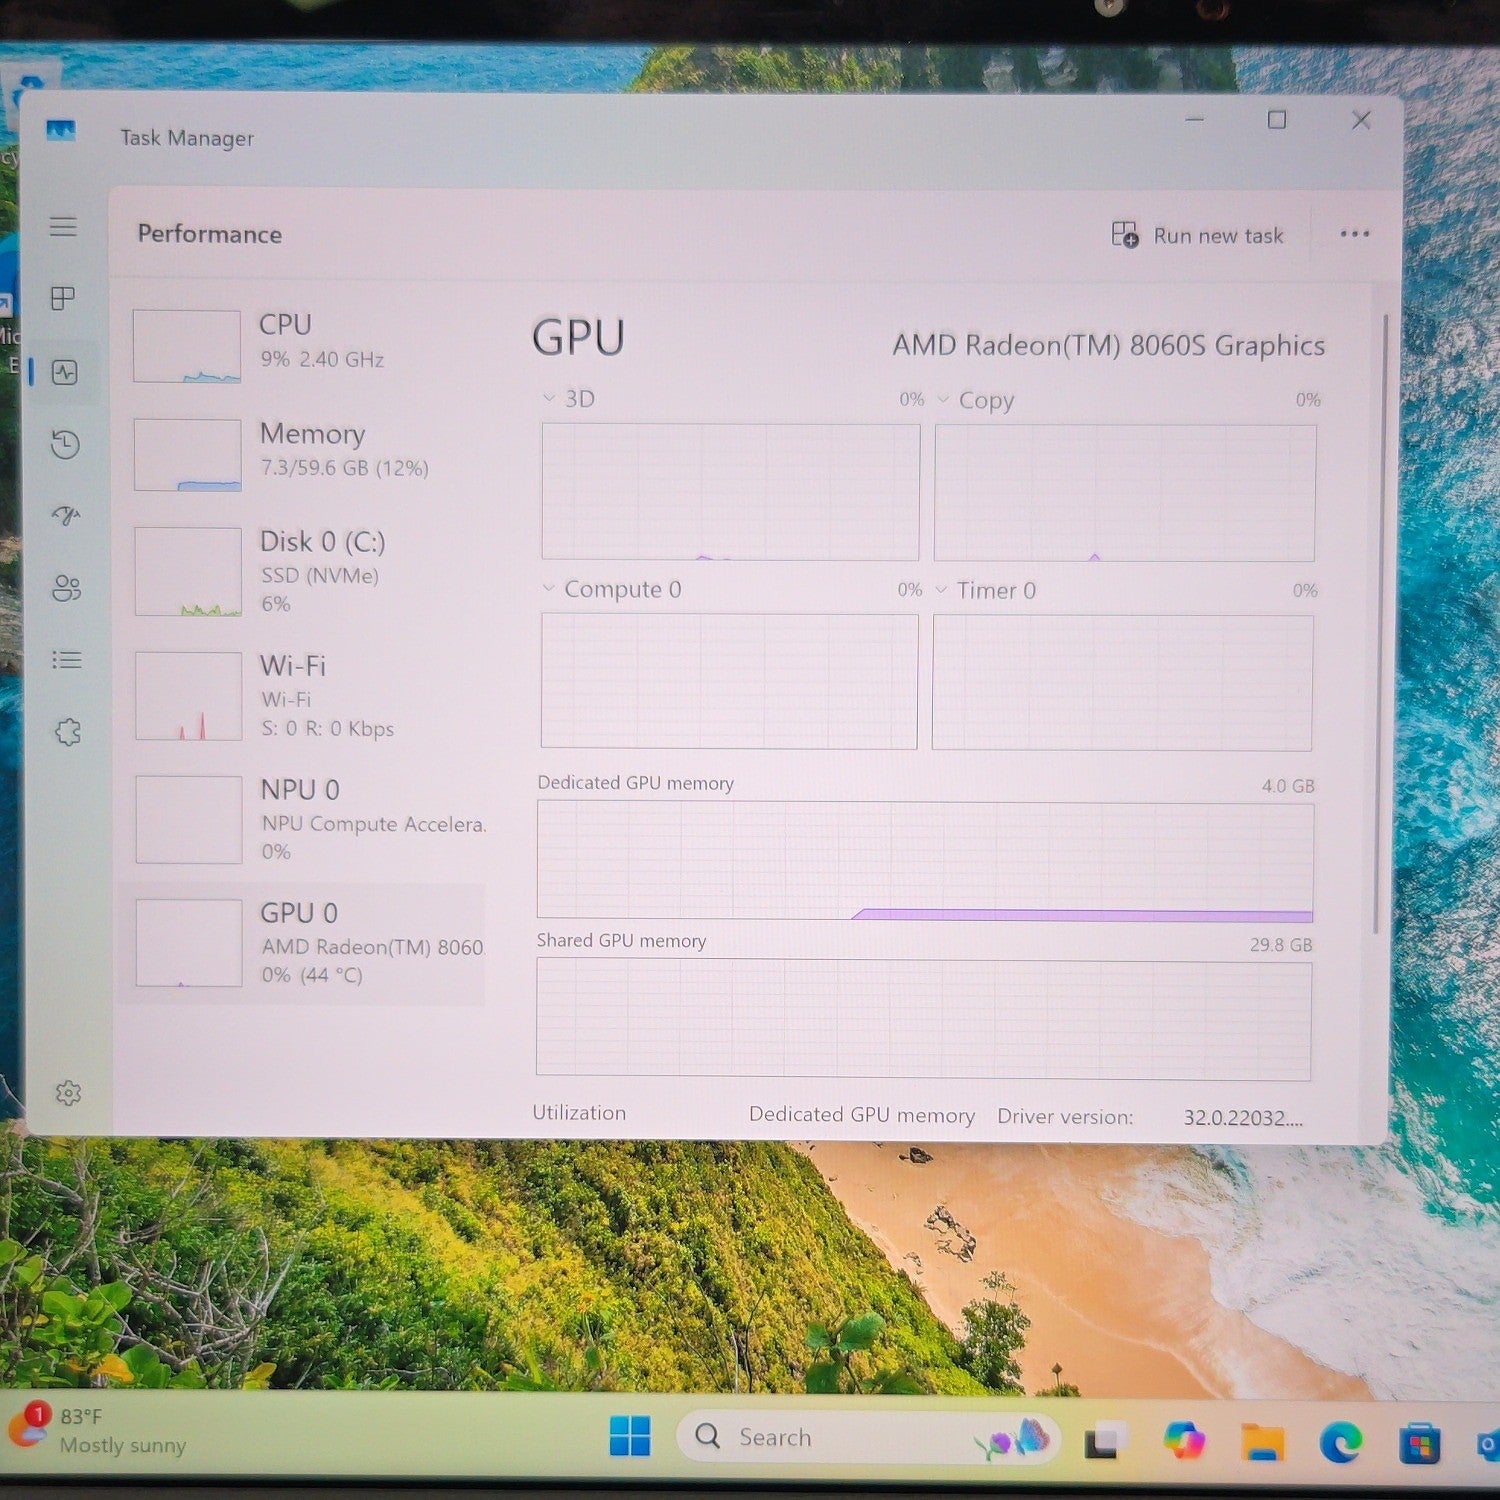Select the Performance page icon in sidebar
This screenshot has height=1500, width=1500.
click(64, 373)
